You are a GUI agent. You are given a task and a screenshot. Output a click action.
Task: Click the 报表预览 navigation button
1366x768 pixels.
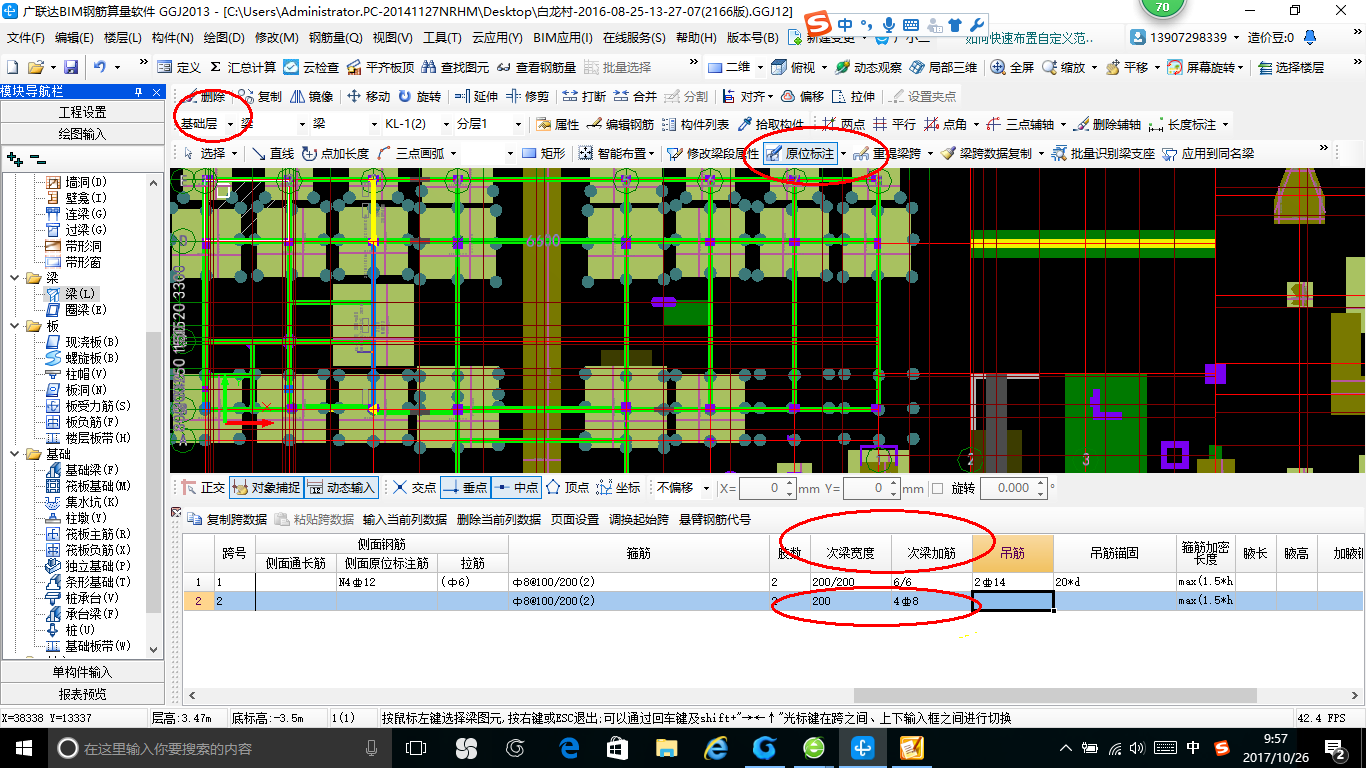(81, 694)
